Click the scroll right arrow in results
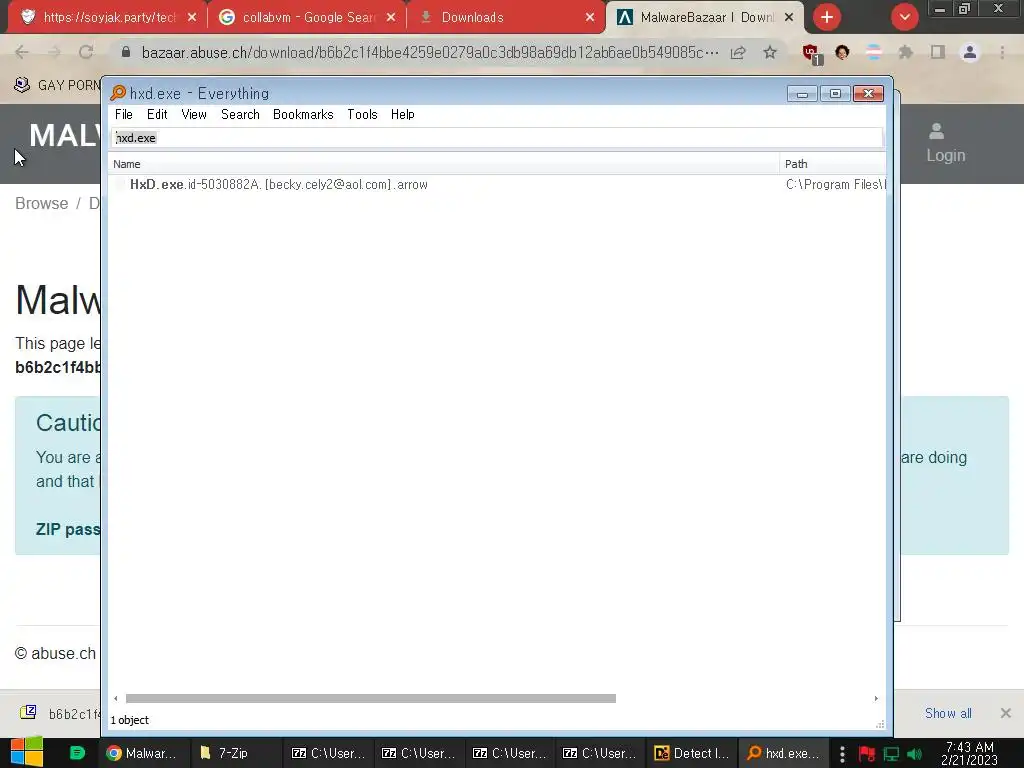Image resolution: width=1024 pixels, height=768 pixels. [x=876, y=698]
